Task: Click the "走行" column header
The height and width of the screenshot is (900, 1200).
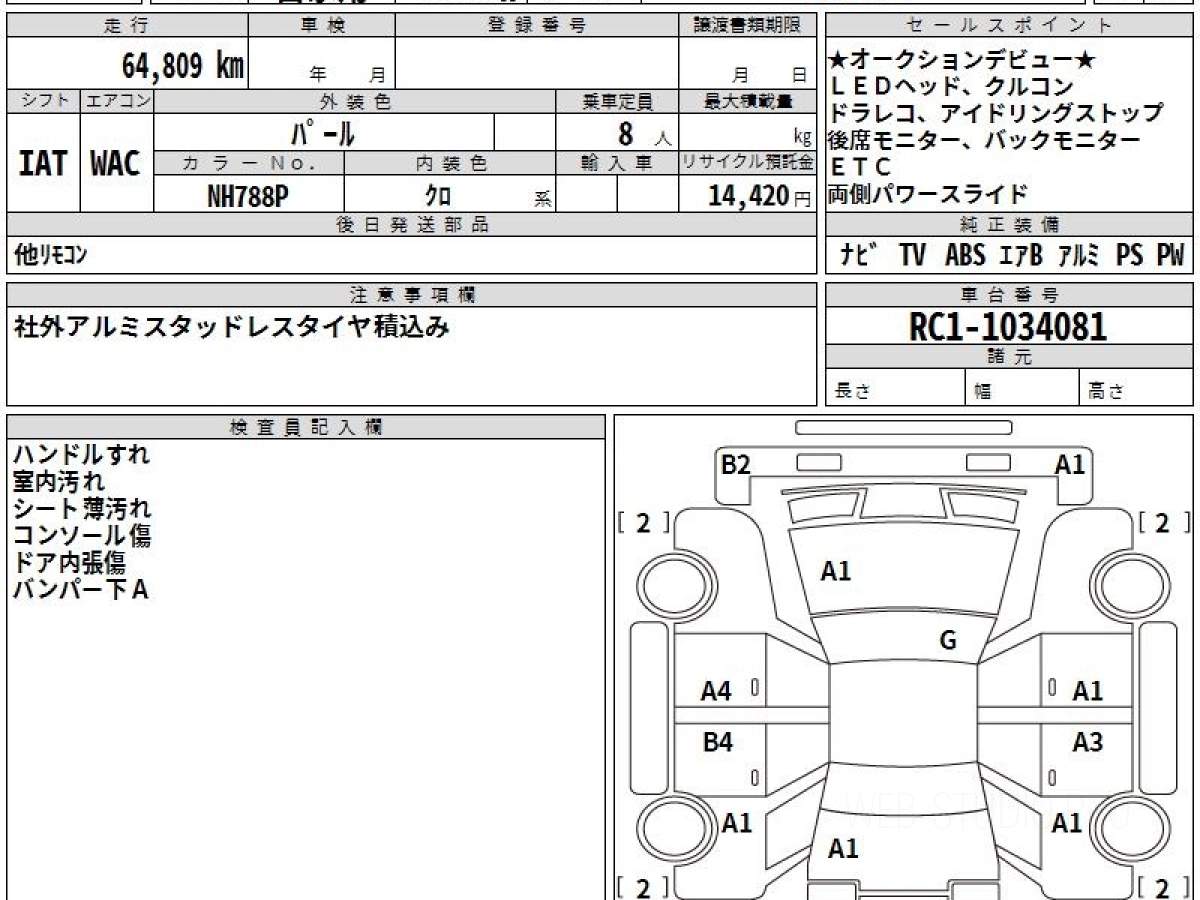Action: coord(126,26)
